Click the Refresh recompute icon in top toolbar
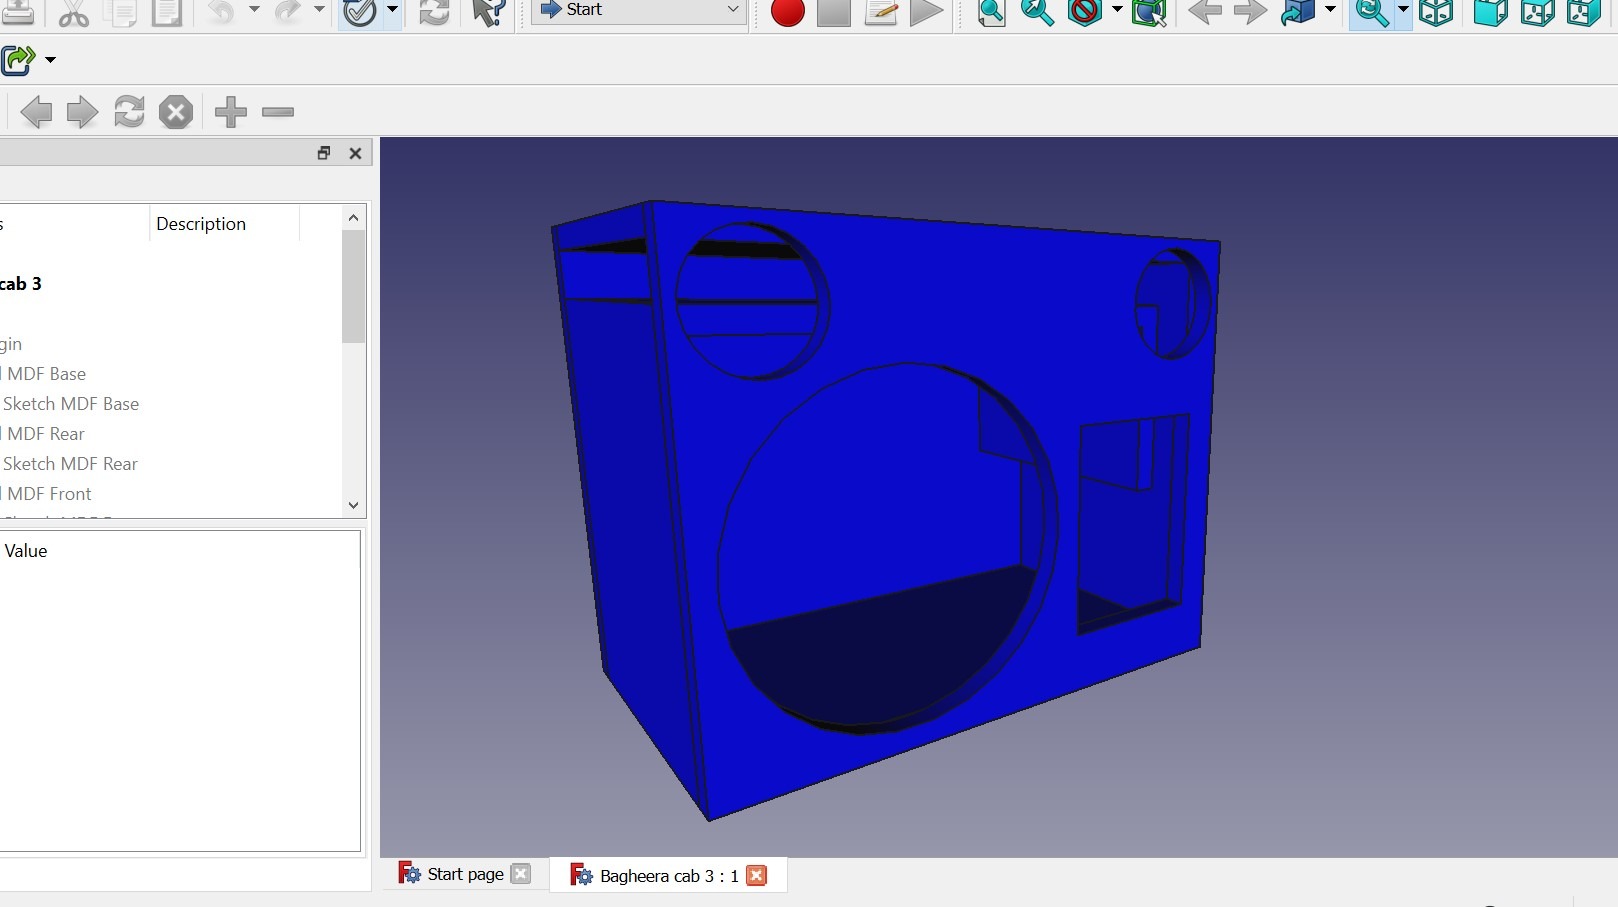Viewport: 1618px width, 907px height. pyautogui.click(x=434, y=12)
